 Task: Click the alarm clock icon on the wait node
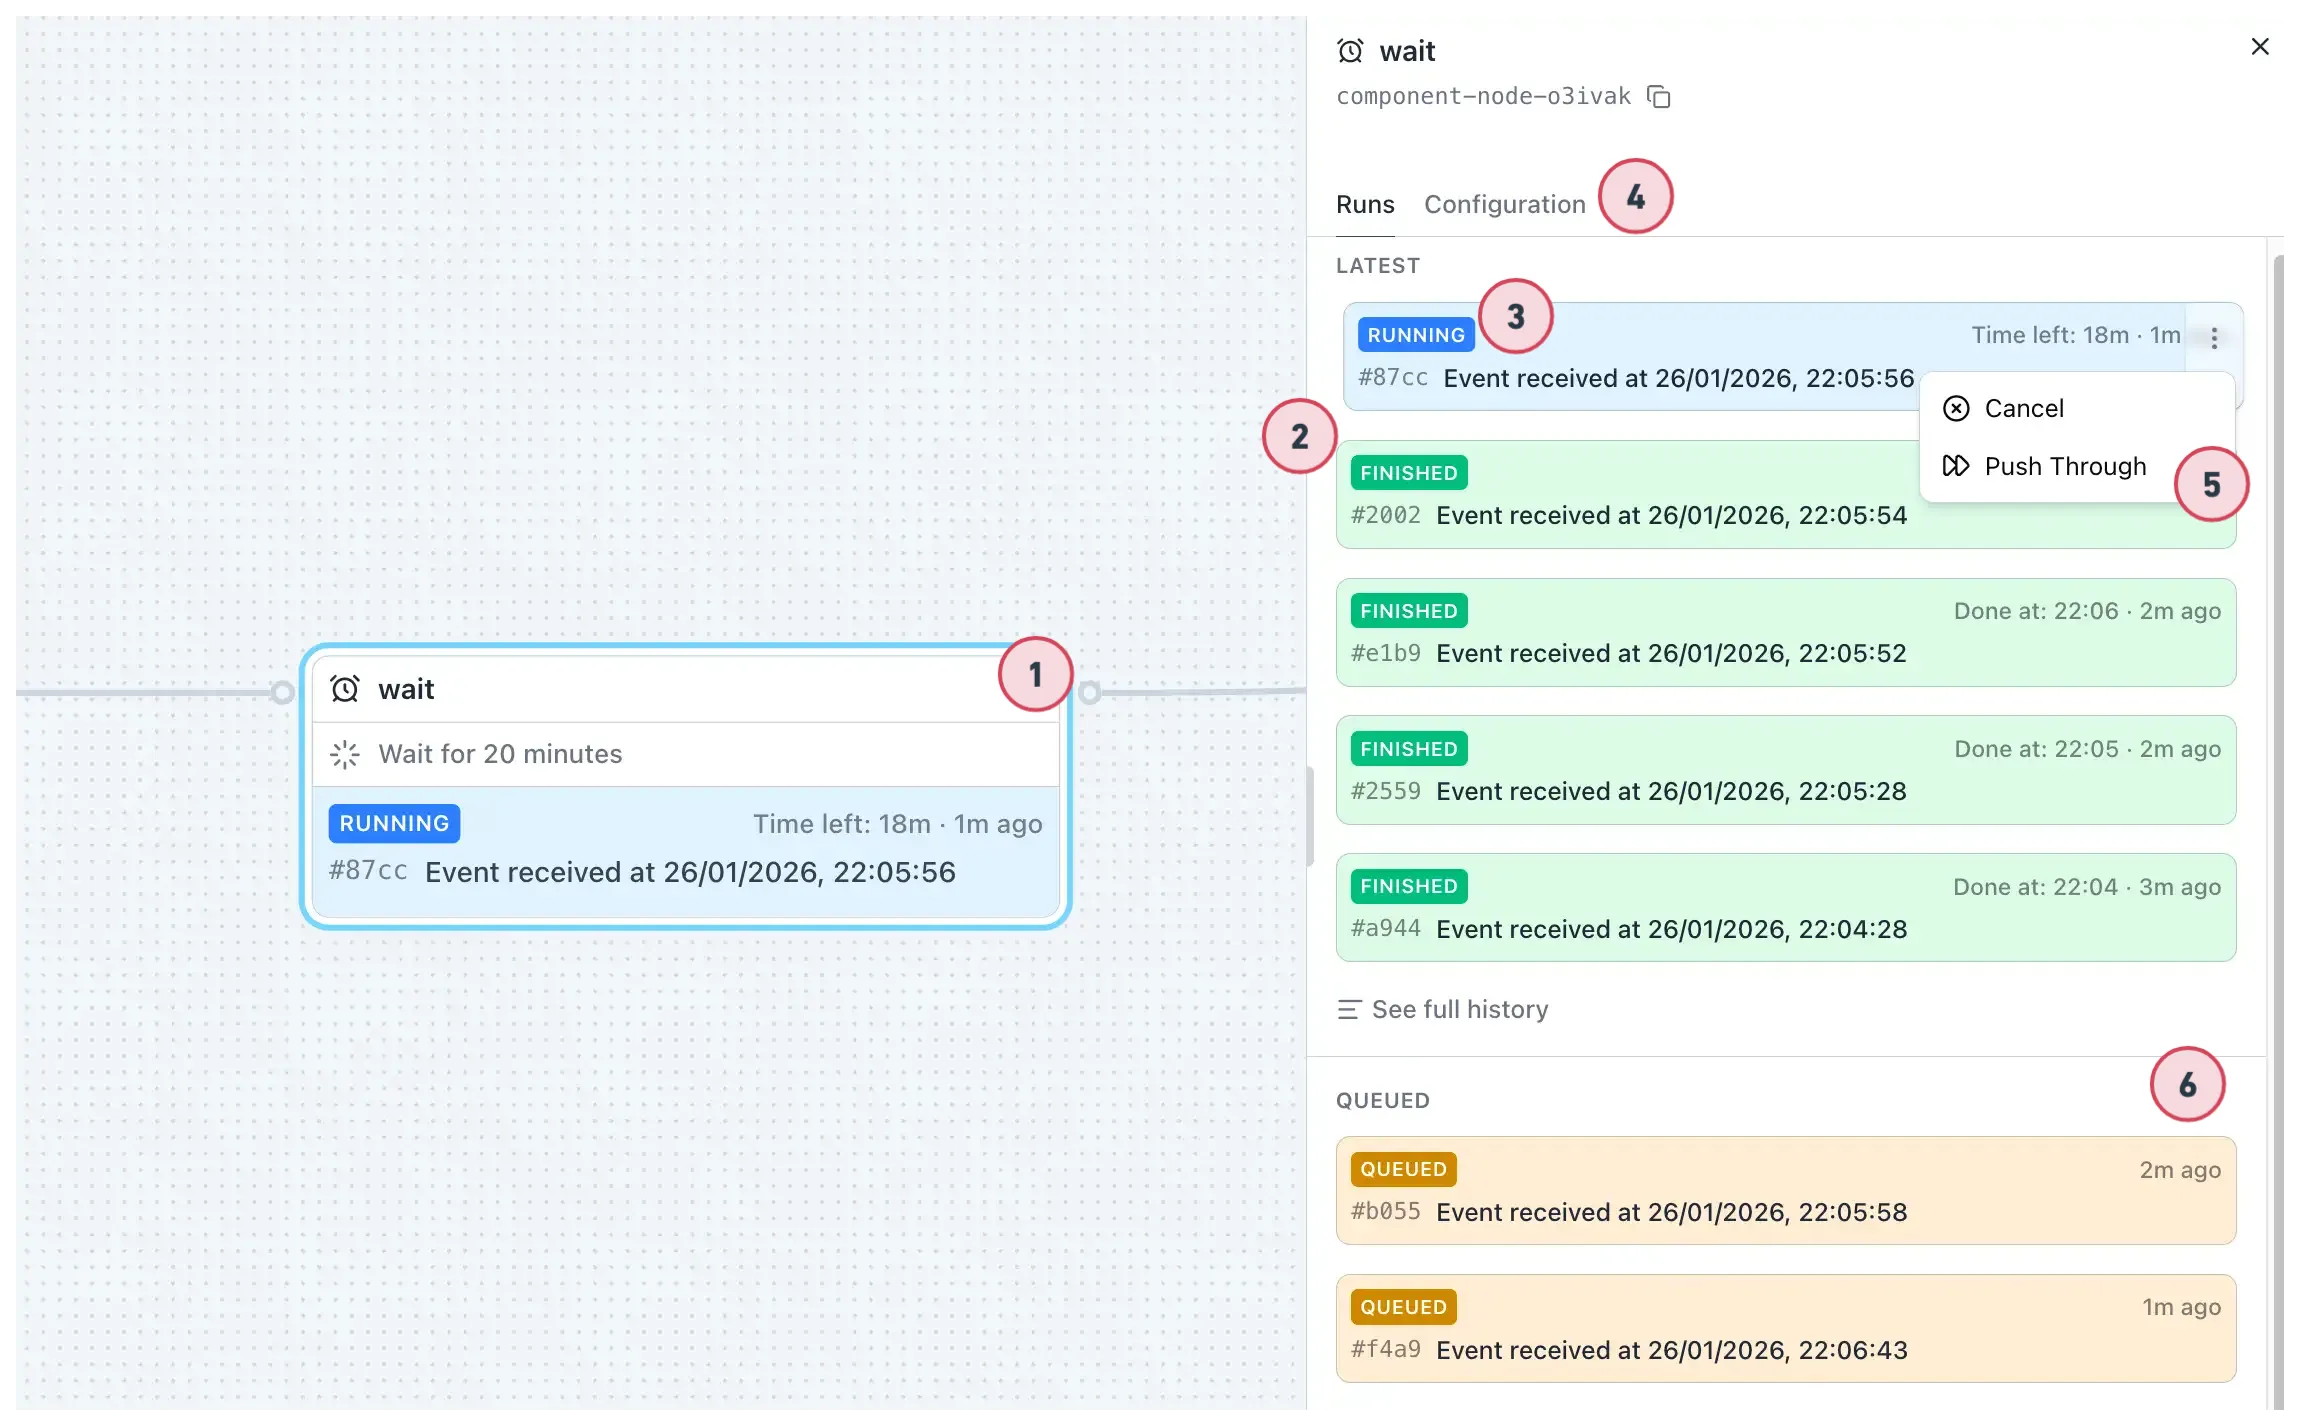344,688
